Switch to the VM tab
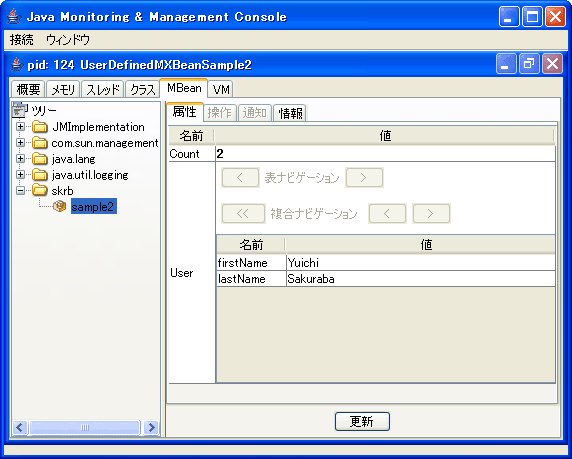 (221, 89)
